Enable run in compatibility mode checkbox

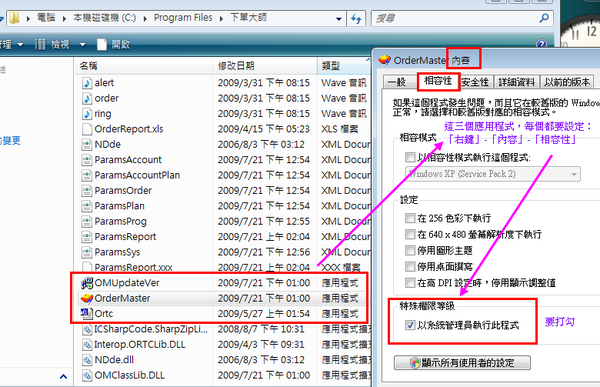[410, 157]
